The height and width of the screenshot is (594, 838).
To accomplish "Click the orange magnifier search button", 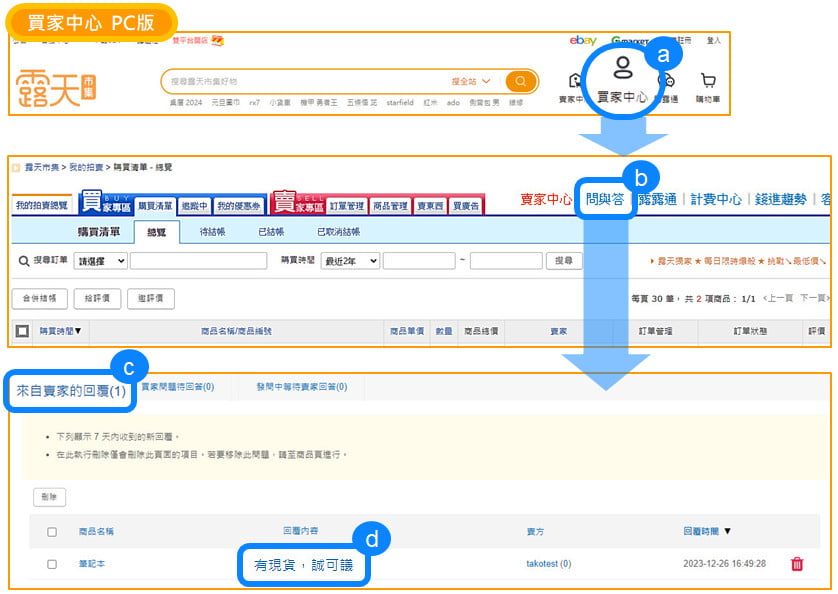I will click(x=521, y=81).
